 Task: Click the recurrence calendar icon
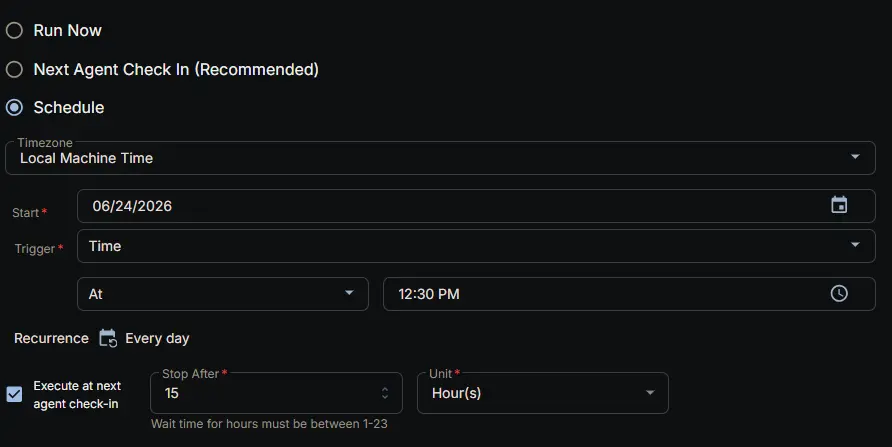(x=108, y=338)
